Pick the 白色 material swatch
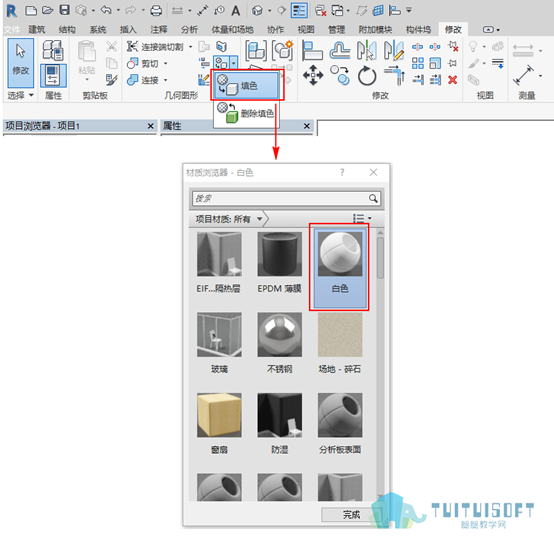The height and width of the screenshot is (536, 554). click(x=340, y=267)
